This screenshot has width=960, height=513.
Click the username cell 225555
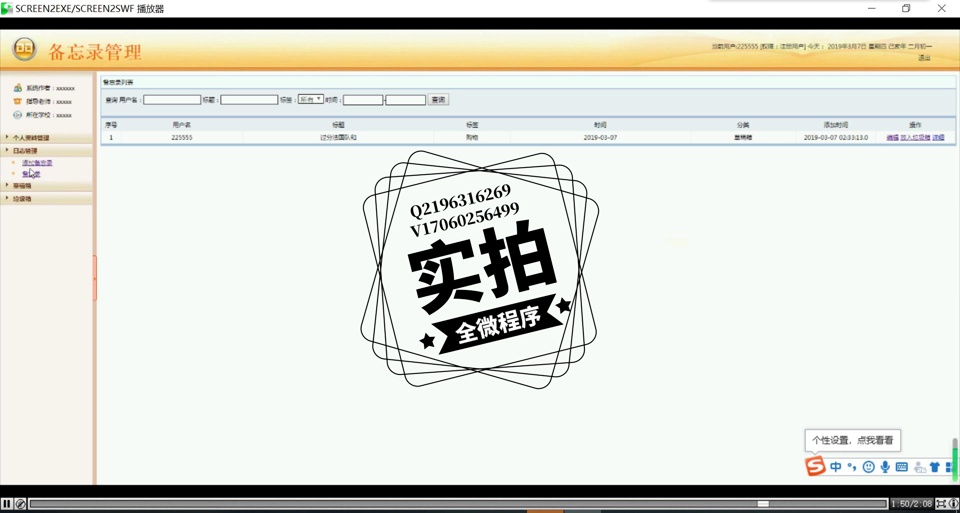[x=182, y=138]
